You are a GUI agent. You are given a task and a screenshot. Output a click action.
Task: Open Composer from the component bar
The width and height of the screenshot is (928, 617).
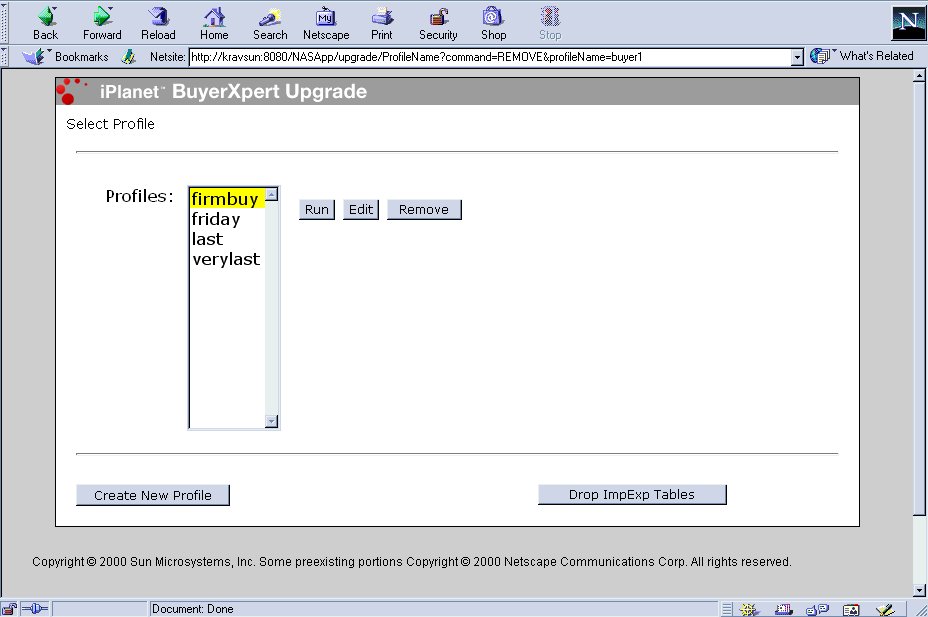point(885,609)
